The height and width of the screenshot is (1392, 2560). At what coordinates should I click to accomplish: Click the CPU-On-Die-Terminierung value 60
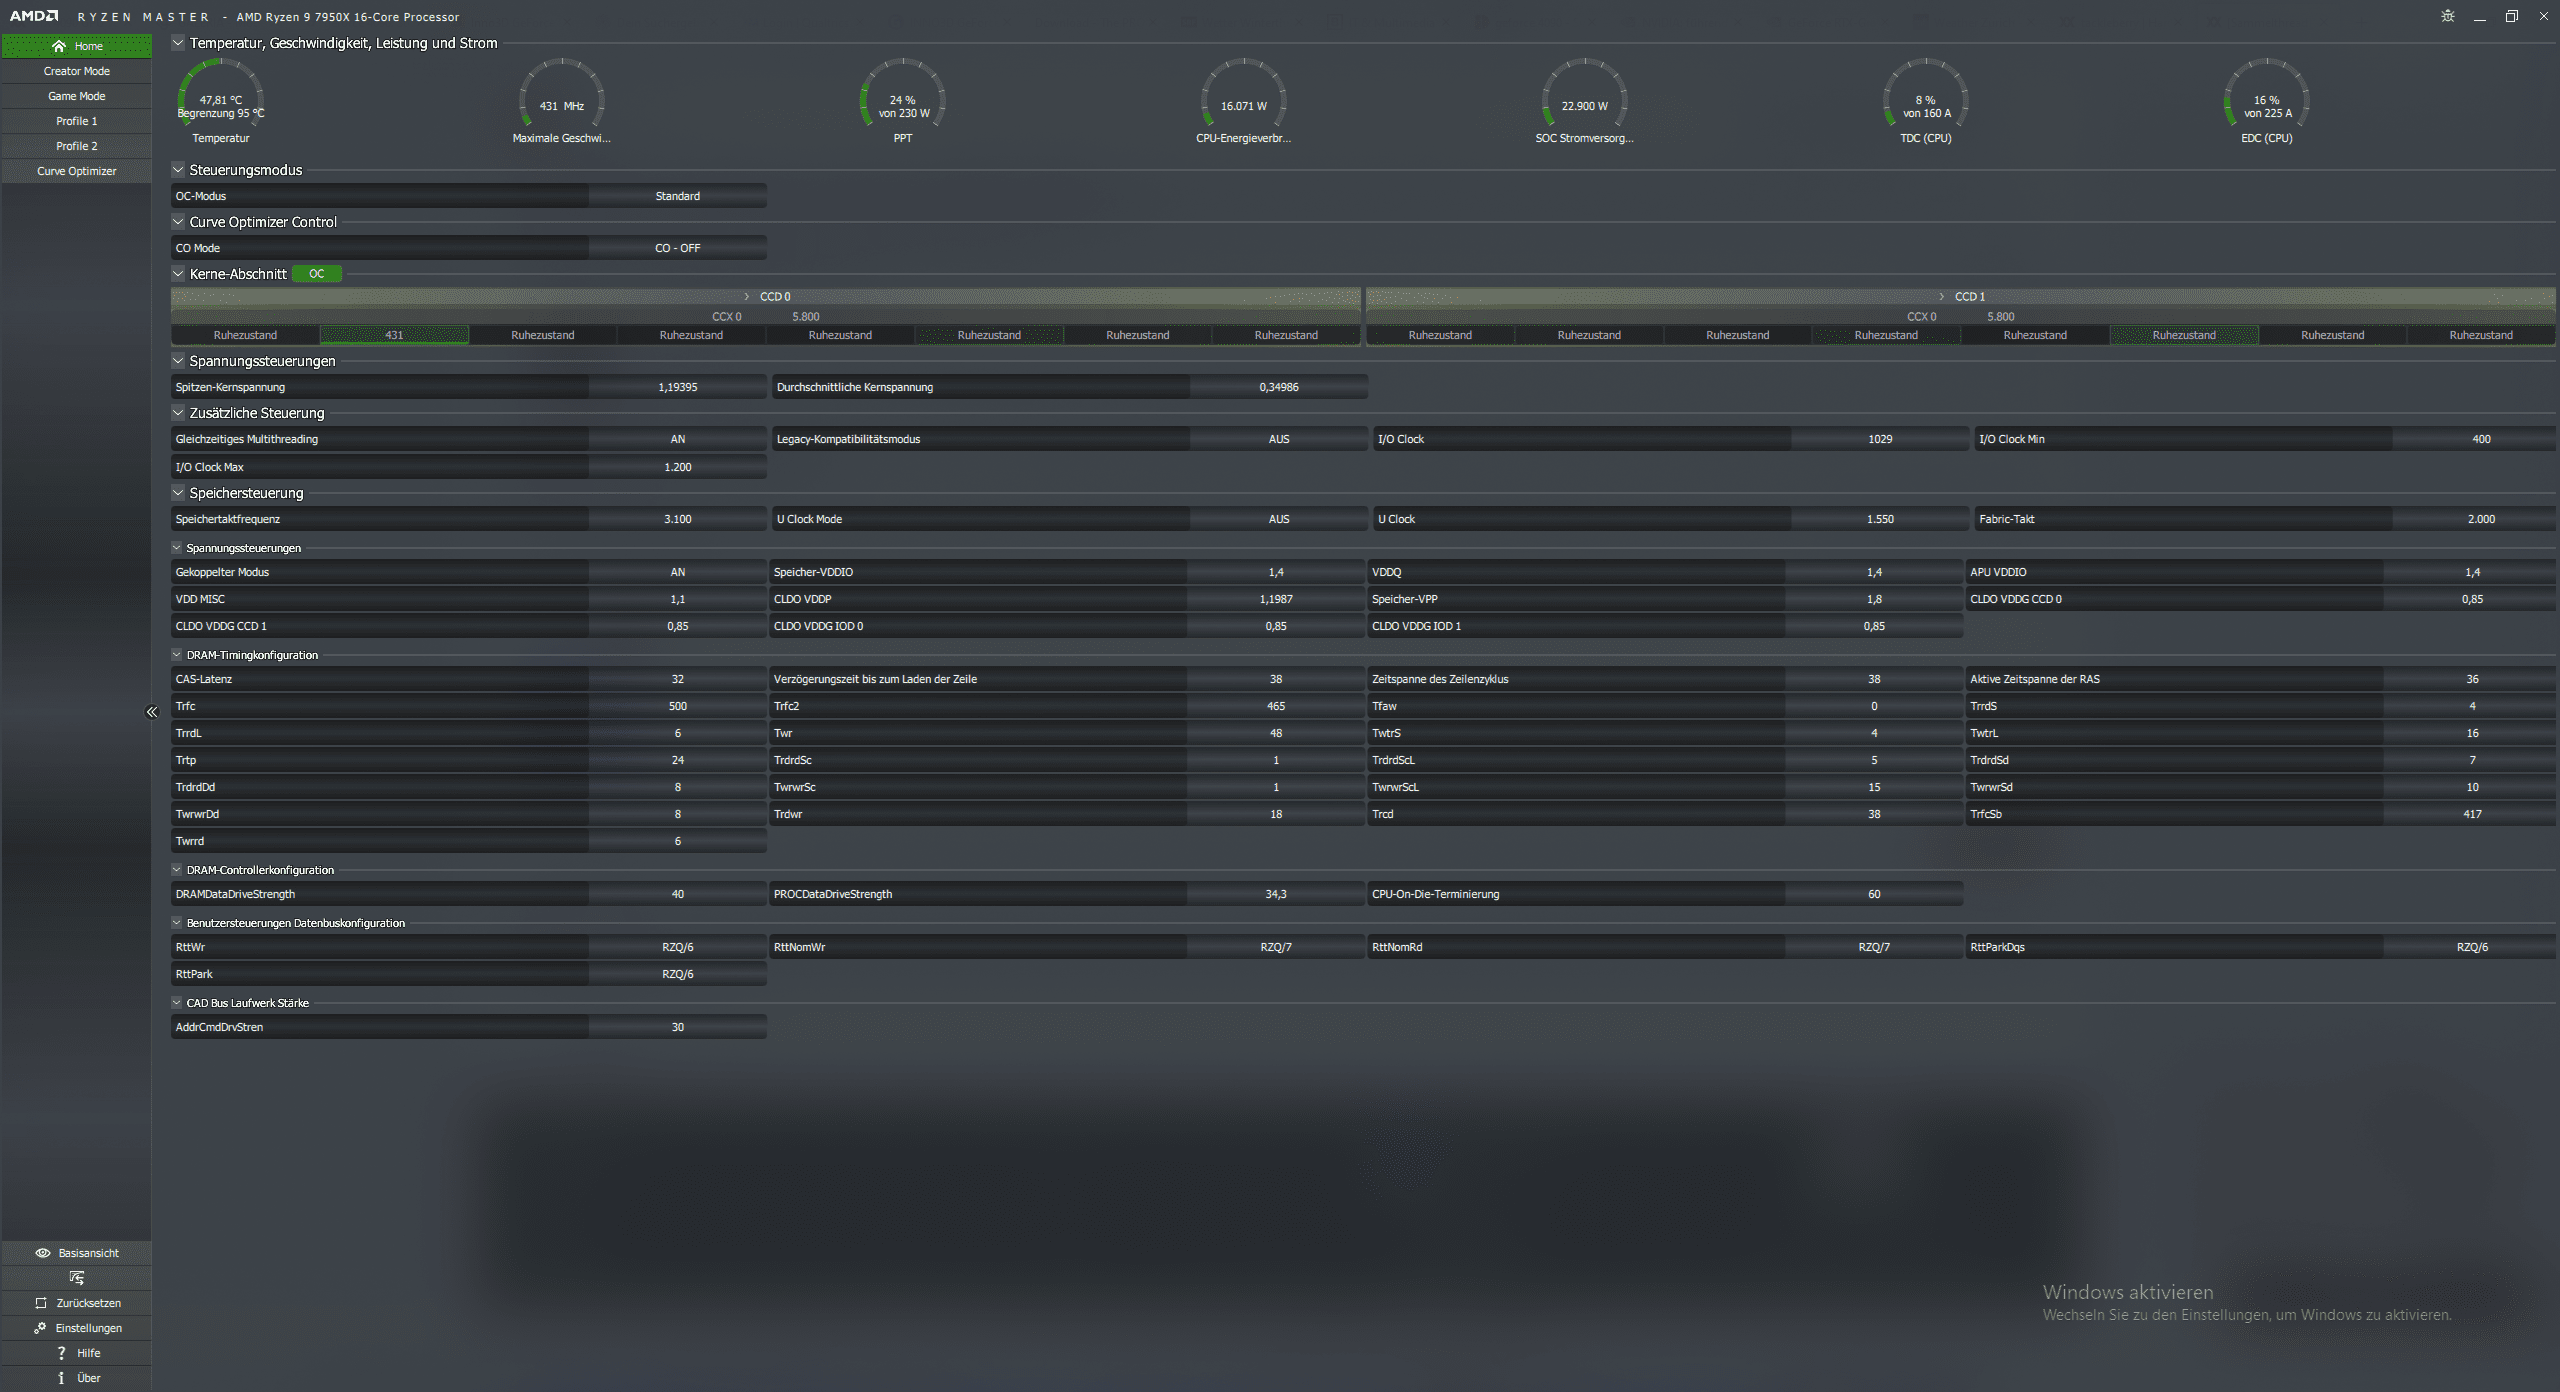(x=1874, y=894)
